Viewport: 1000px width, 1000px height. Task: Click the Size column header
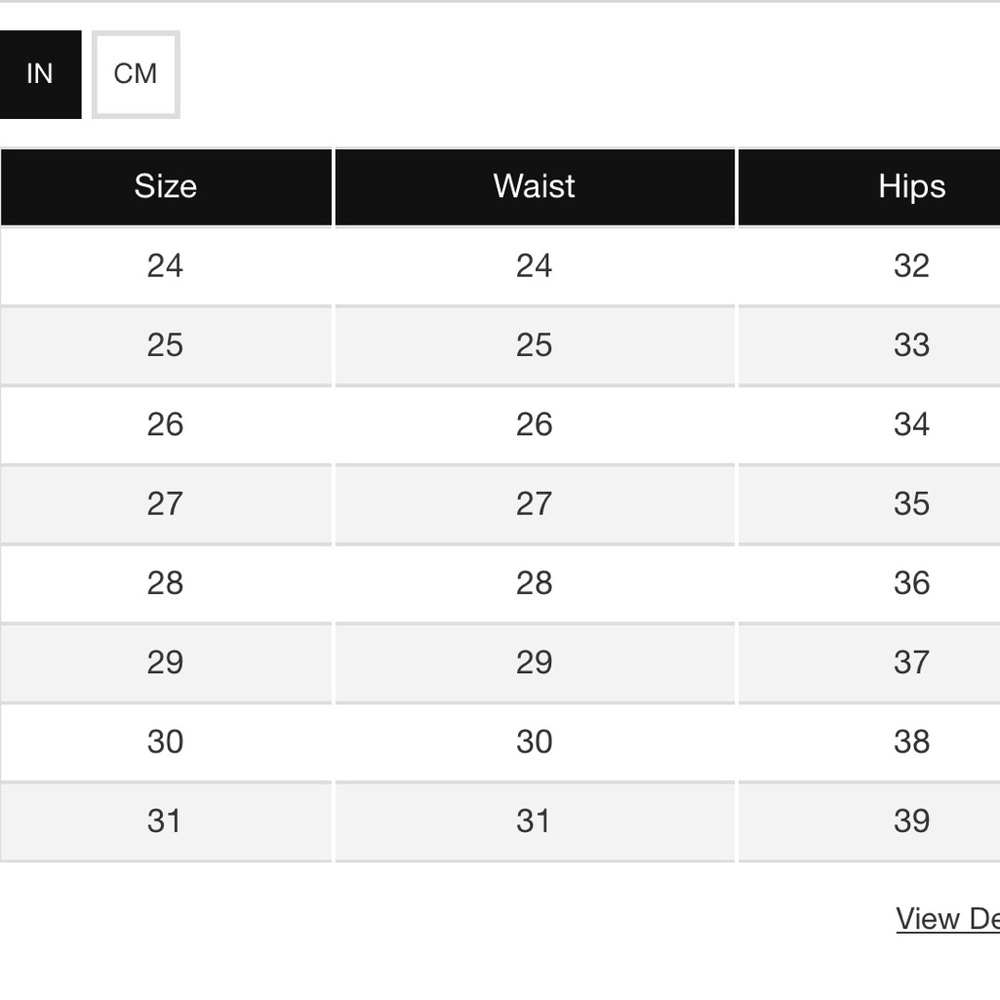tap(166, 187)
